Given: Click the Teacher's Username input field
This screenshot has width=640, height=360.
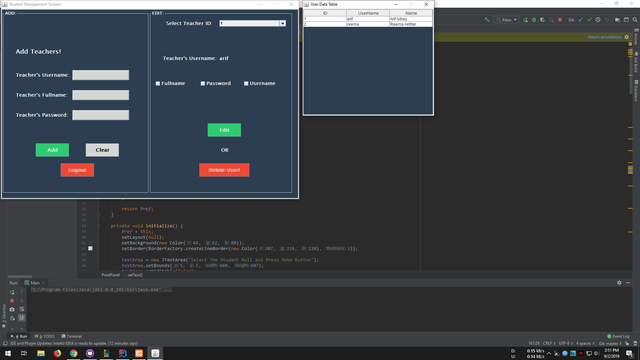Looking at the screenshot, I should click(101, 75).
